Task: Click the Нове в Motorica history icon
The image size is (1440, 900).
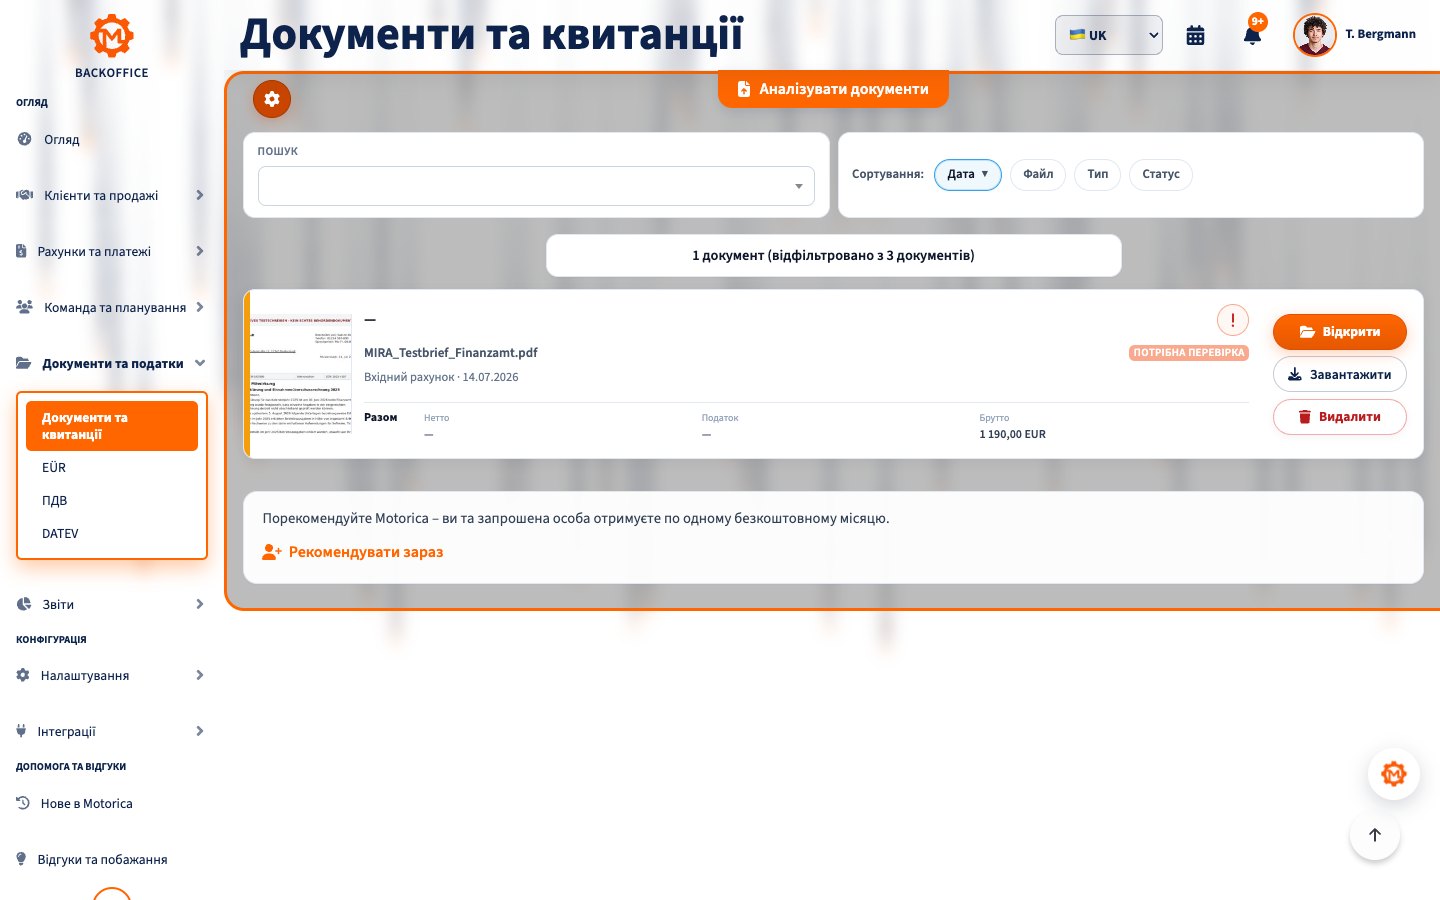Action: 23,803
